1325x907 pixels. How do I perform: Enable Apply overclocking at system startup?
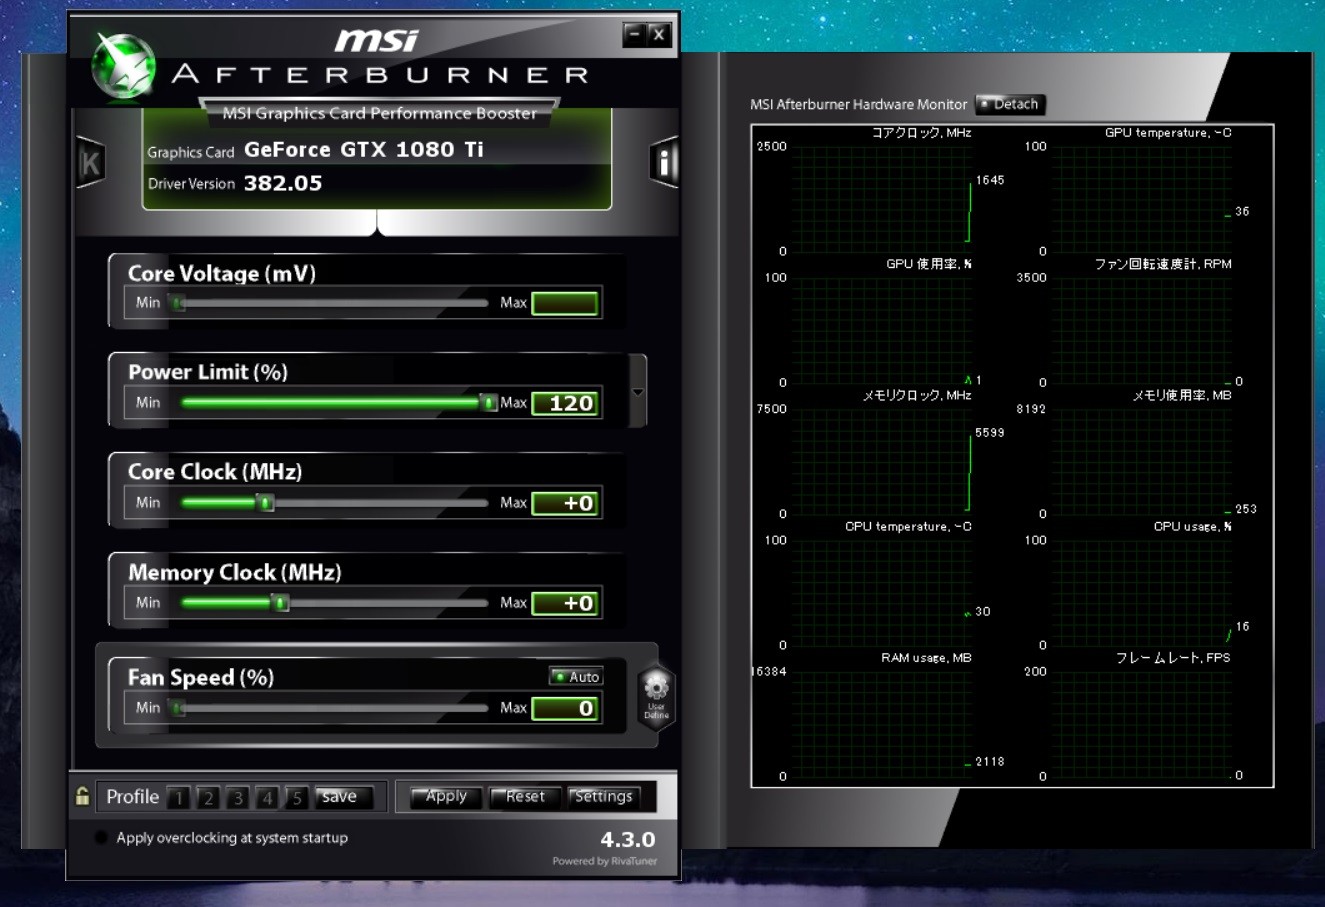(x=101, y=837)
